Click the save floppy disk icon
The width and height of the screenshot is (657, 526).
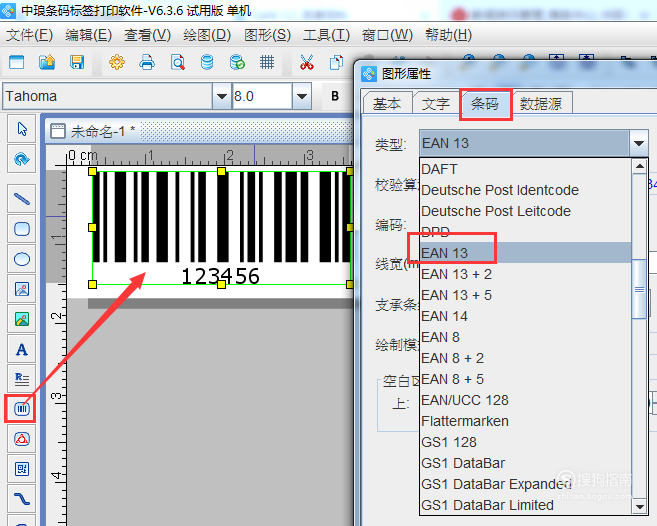[x=77, y=62]
